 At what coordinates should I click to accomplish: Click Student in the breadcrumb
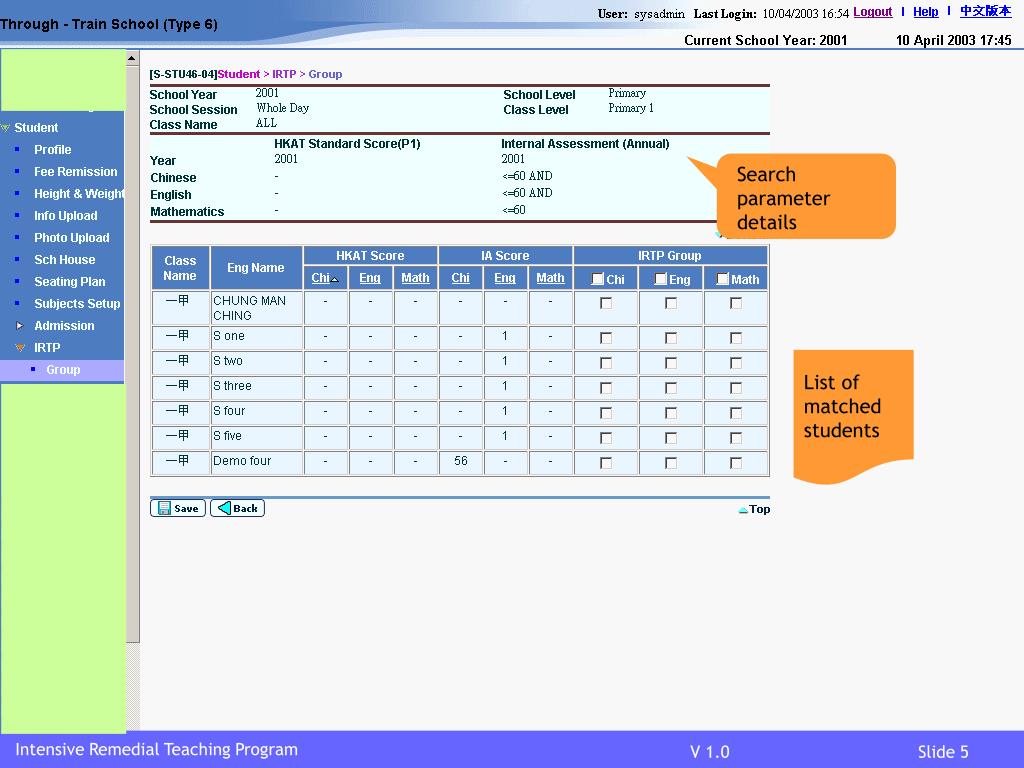click(238, 74)
